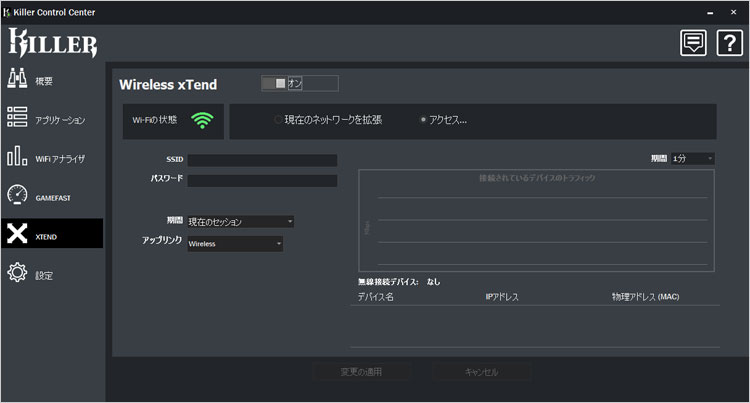
Task: Click the applications list icon
Action: tap(17, 117)
